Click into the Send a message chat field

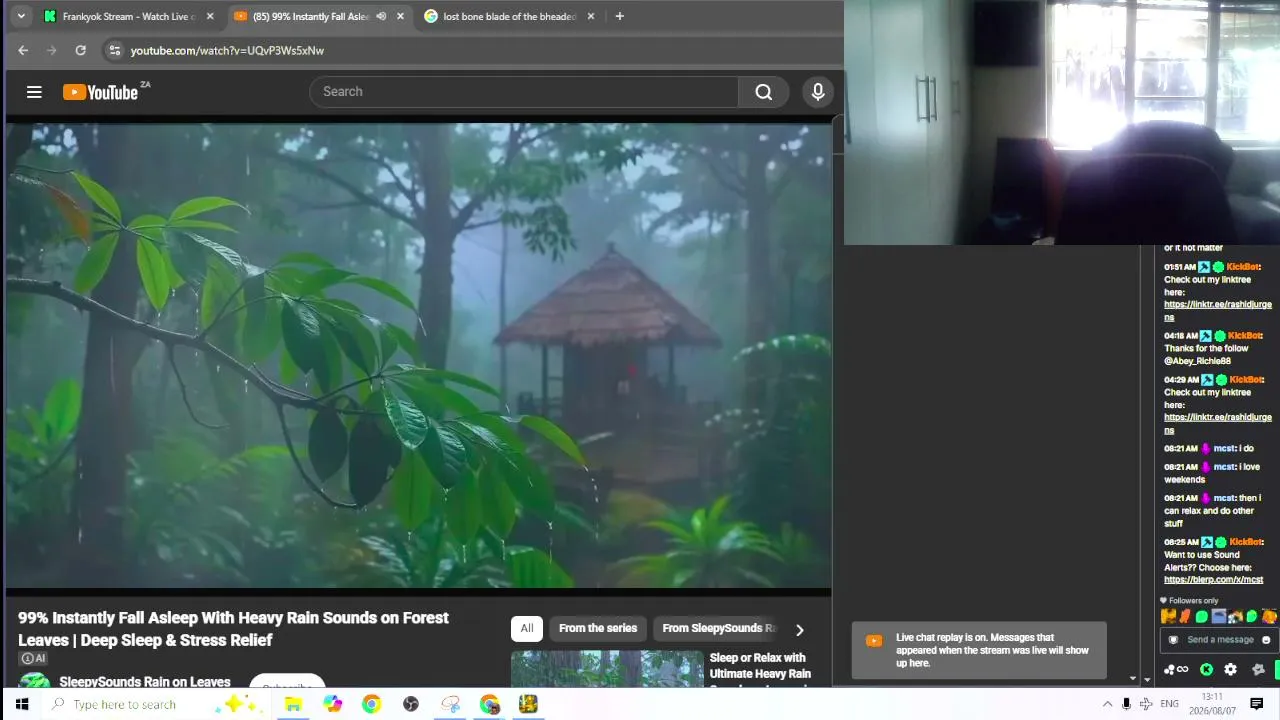click(1219, 640)
